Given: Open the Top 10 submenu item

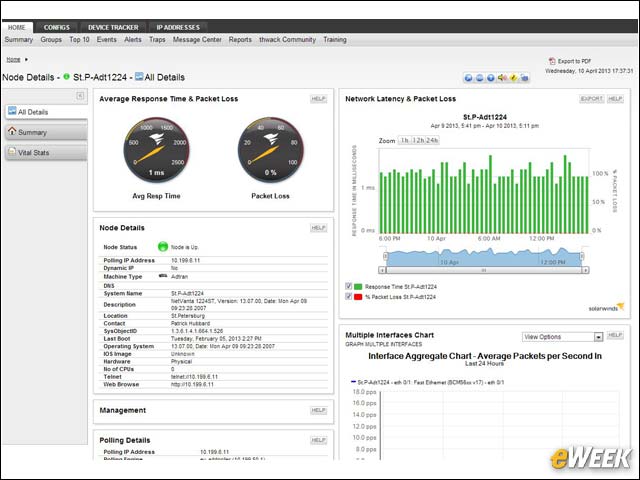Looking at the screenshot, I should click(x=79, y=40).
